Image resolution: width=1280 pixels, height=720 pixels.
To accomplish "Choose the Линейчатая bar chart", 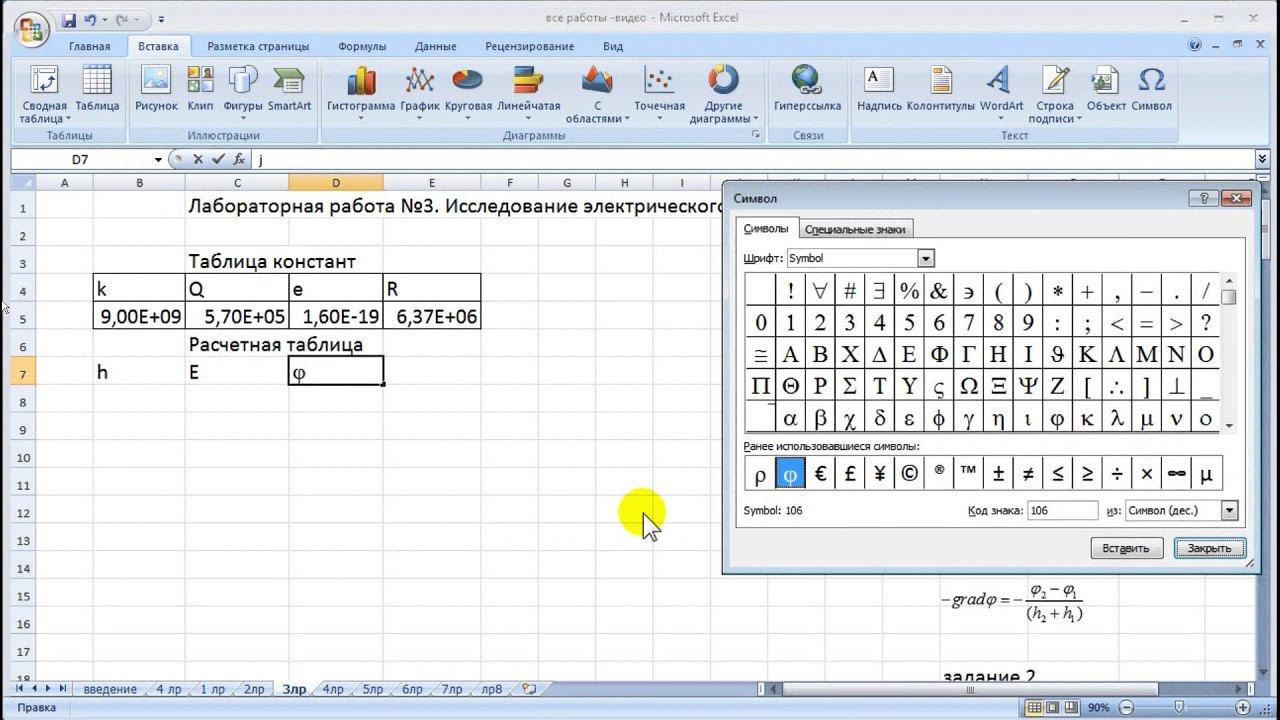I will tap(528, 94).
